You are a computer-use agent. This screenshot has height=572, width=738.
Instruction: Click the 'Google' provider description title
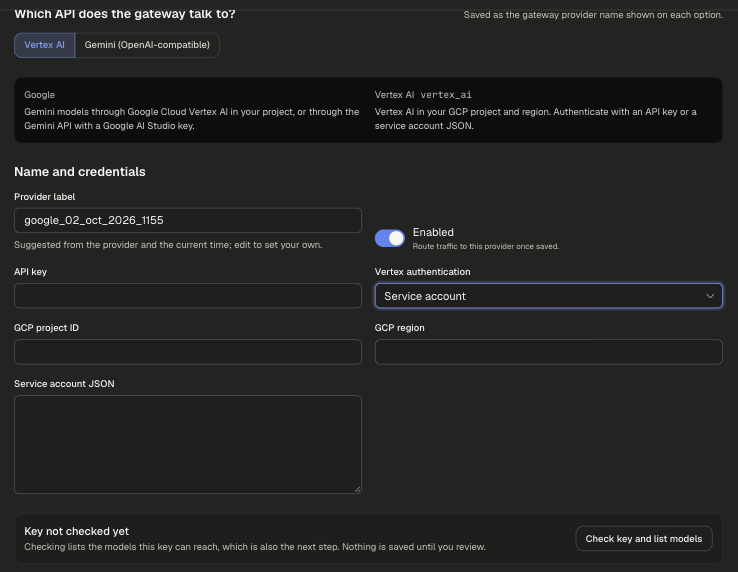(40, 95)
